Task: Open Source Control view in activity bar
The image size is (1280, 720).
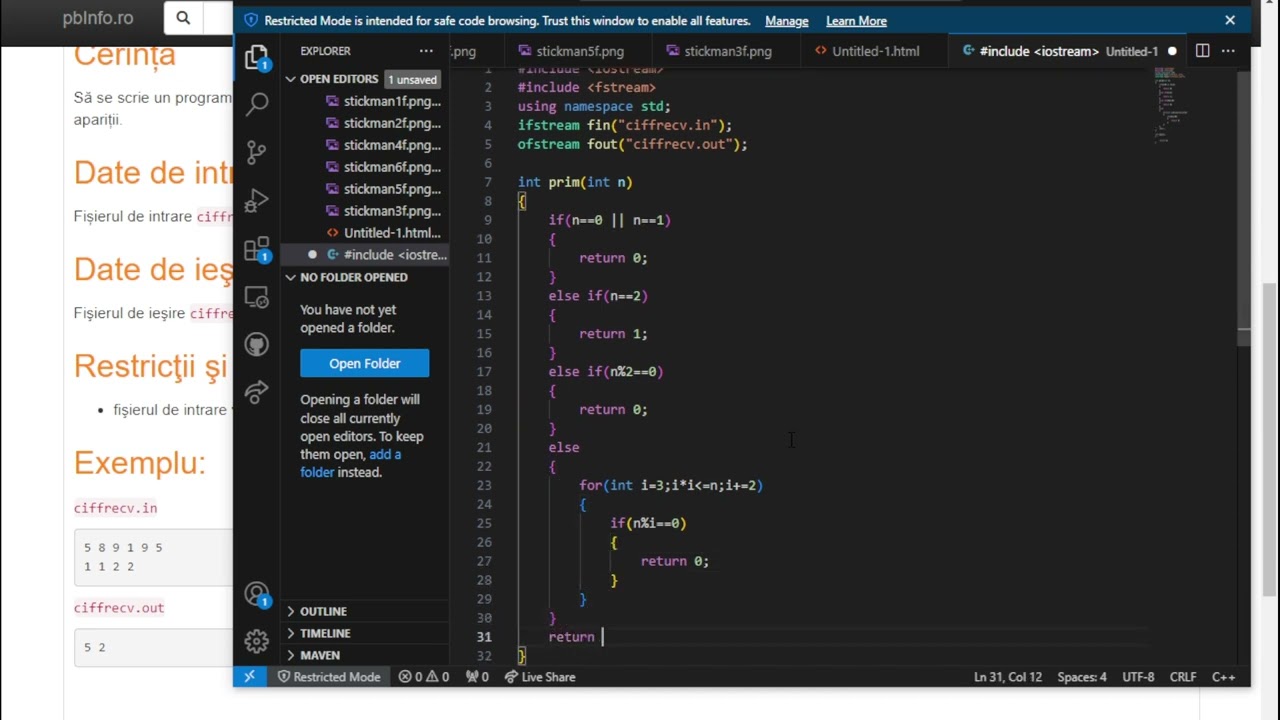Action: [x=257, y=152]
